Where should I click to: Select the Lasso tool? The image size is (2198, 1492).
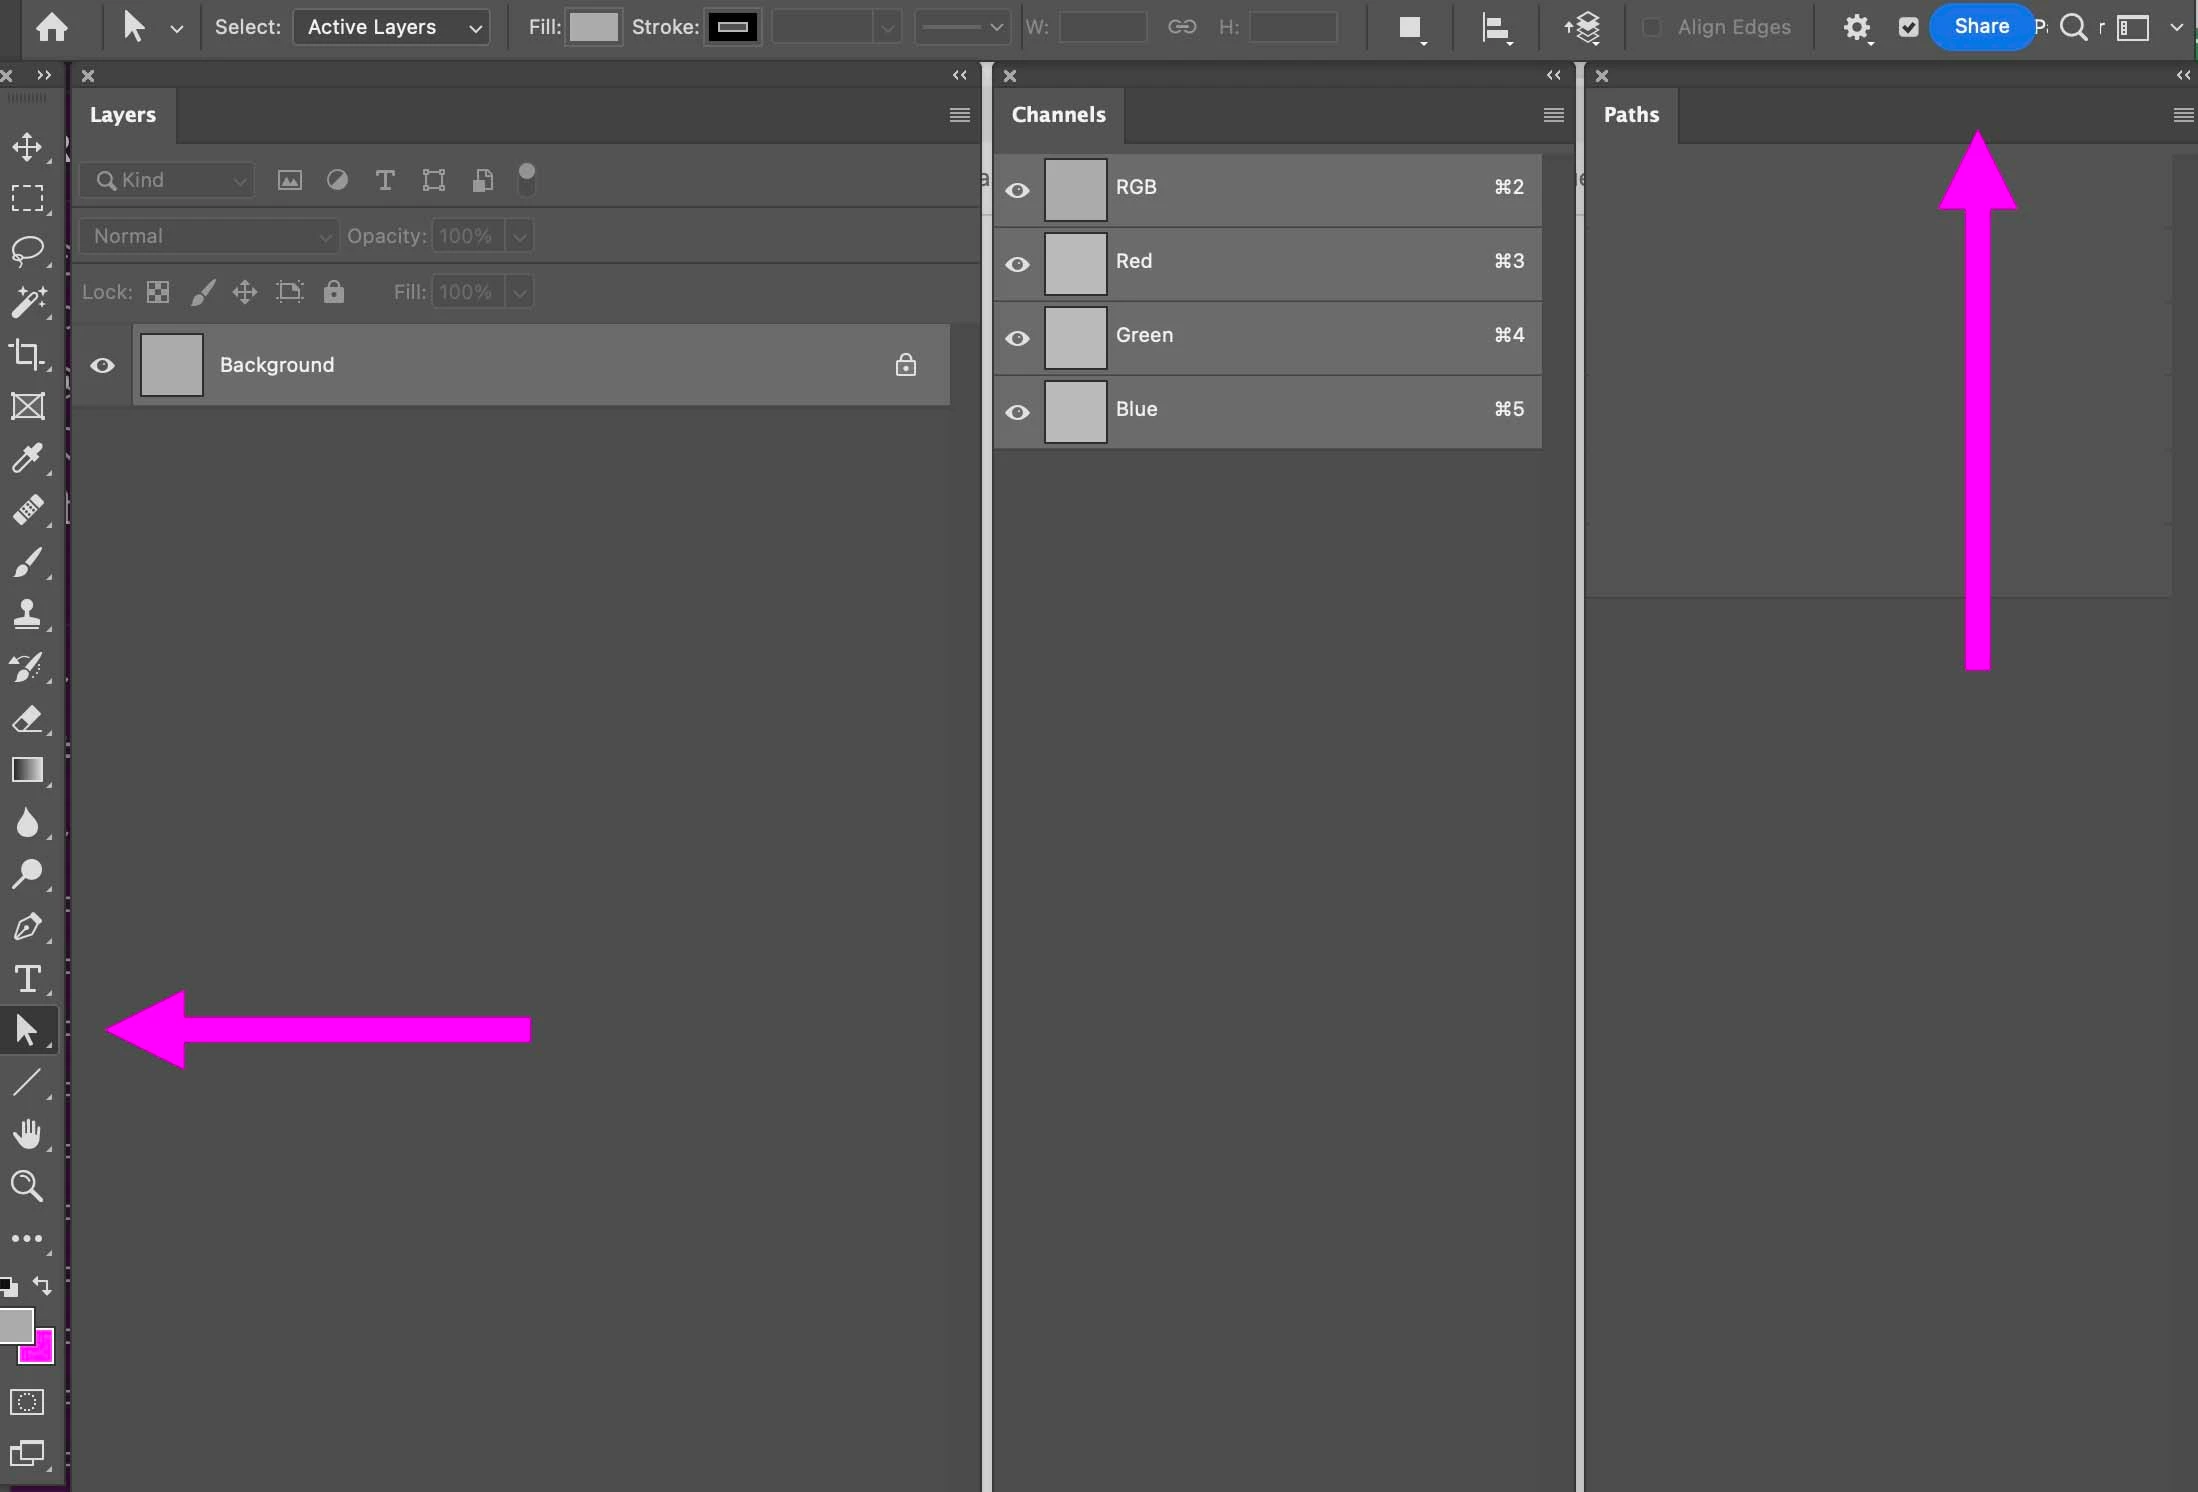27,250
